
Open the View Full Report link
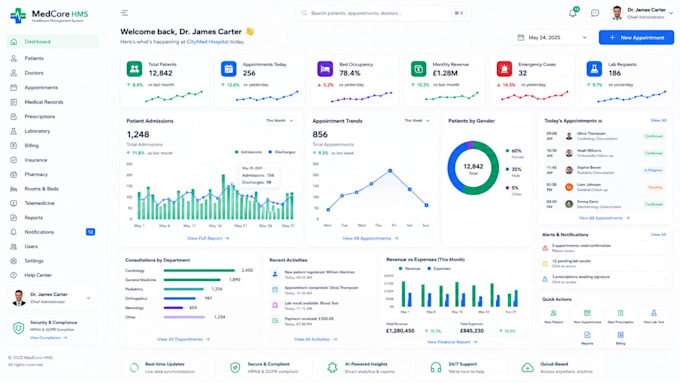[x=208, y=238]
